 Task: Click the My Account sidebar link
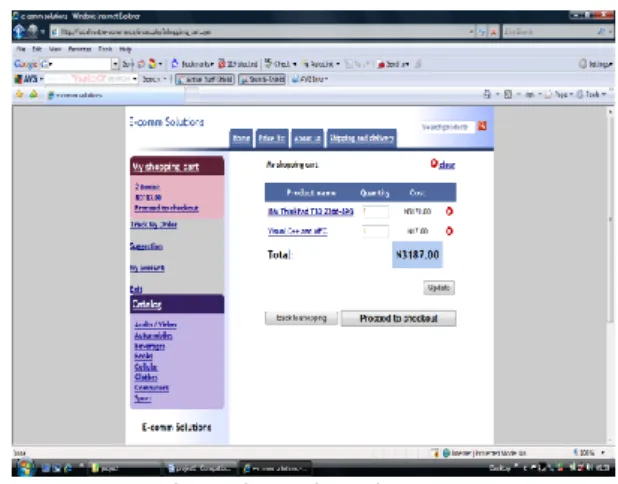(147, 268)
